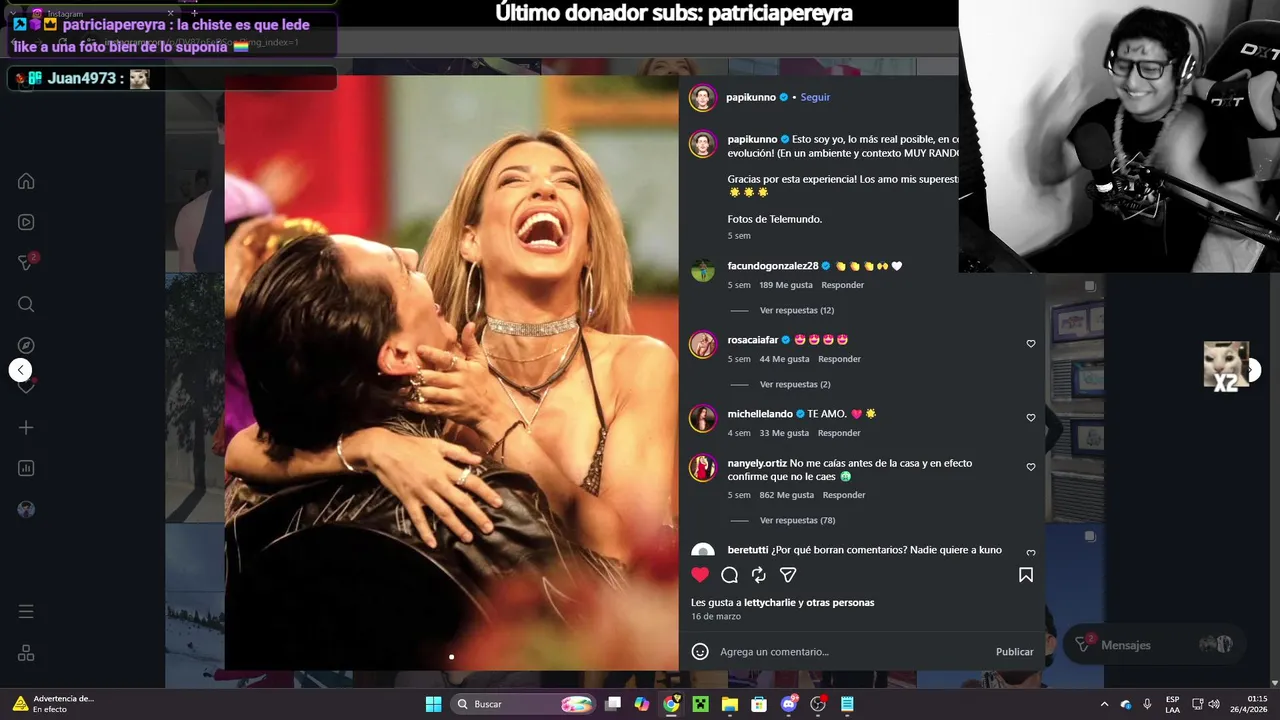This screenshot has width=1280, height=720.
Task: Open Task View on the taskbar
Action: coord(613,704)
